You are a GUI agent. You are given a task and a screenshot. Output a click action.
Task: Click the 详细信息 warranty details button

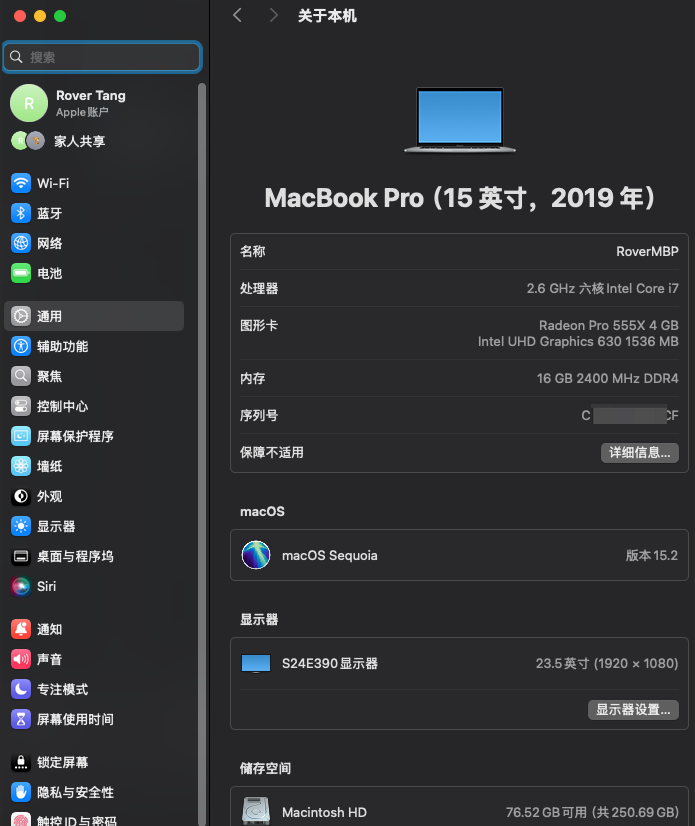tap(640, 453)
